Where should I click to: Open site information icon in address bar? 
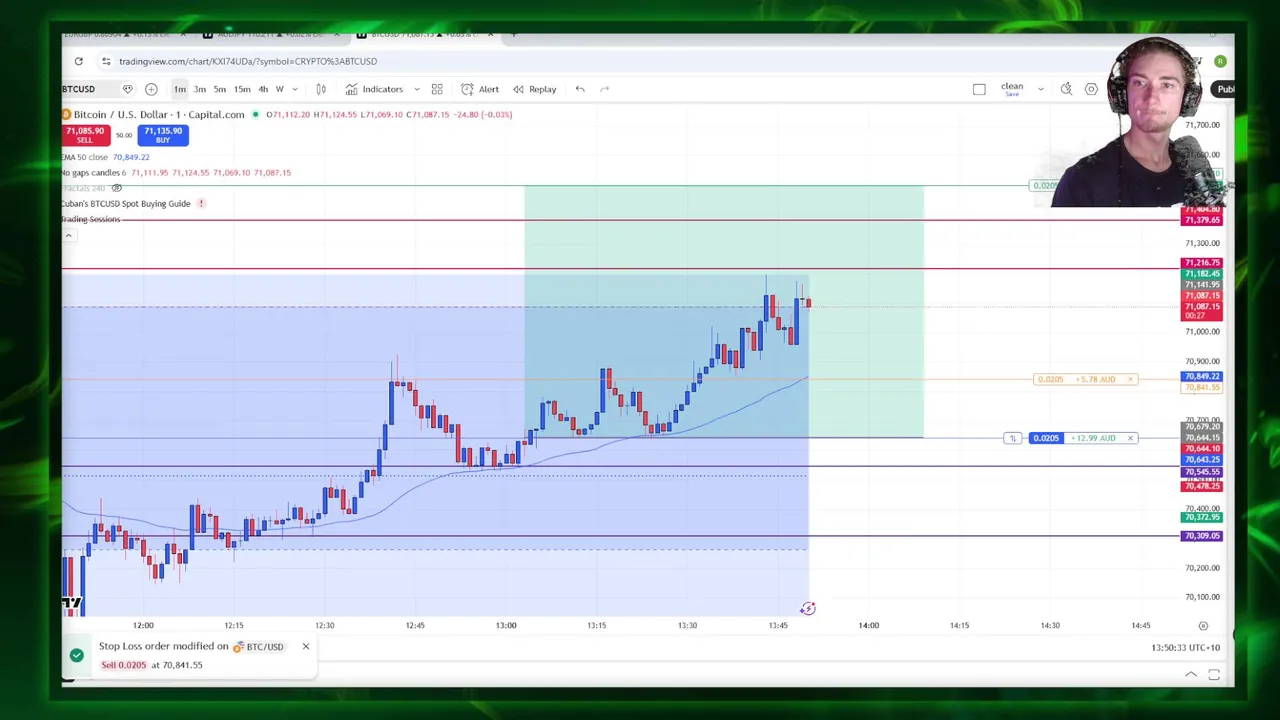tap(106, 61)
